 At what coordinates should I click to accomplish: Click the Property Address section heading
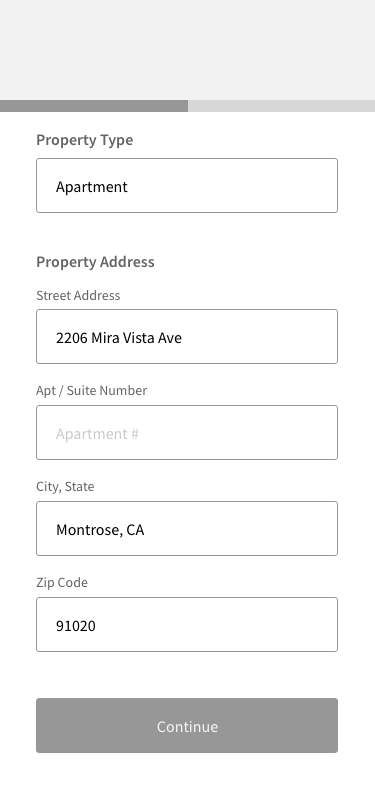click(x=95, y=262)
